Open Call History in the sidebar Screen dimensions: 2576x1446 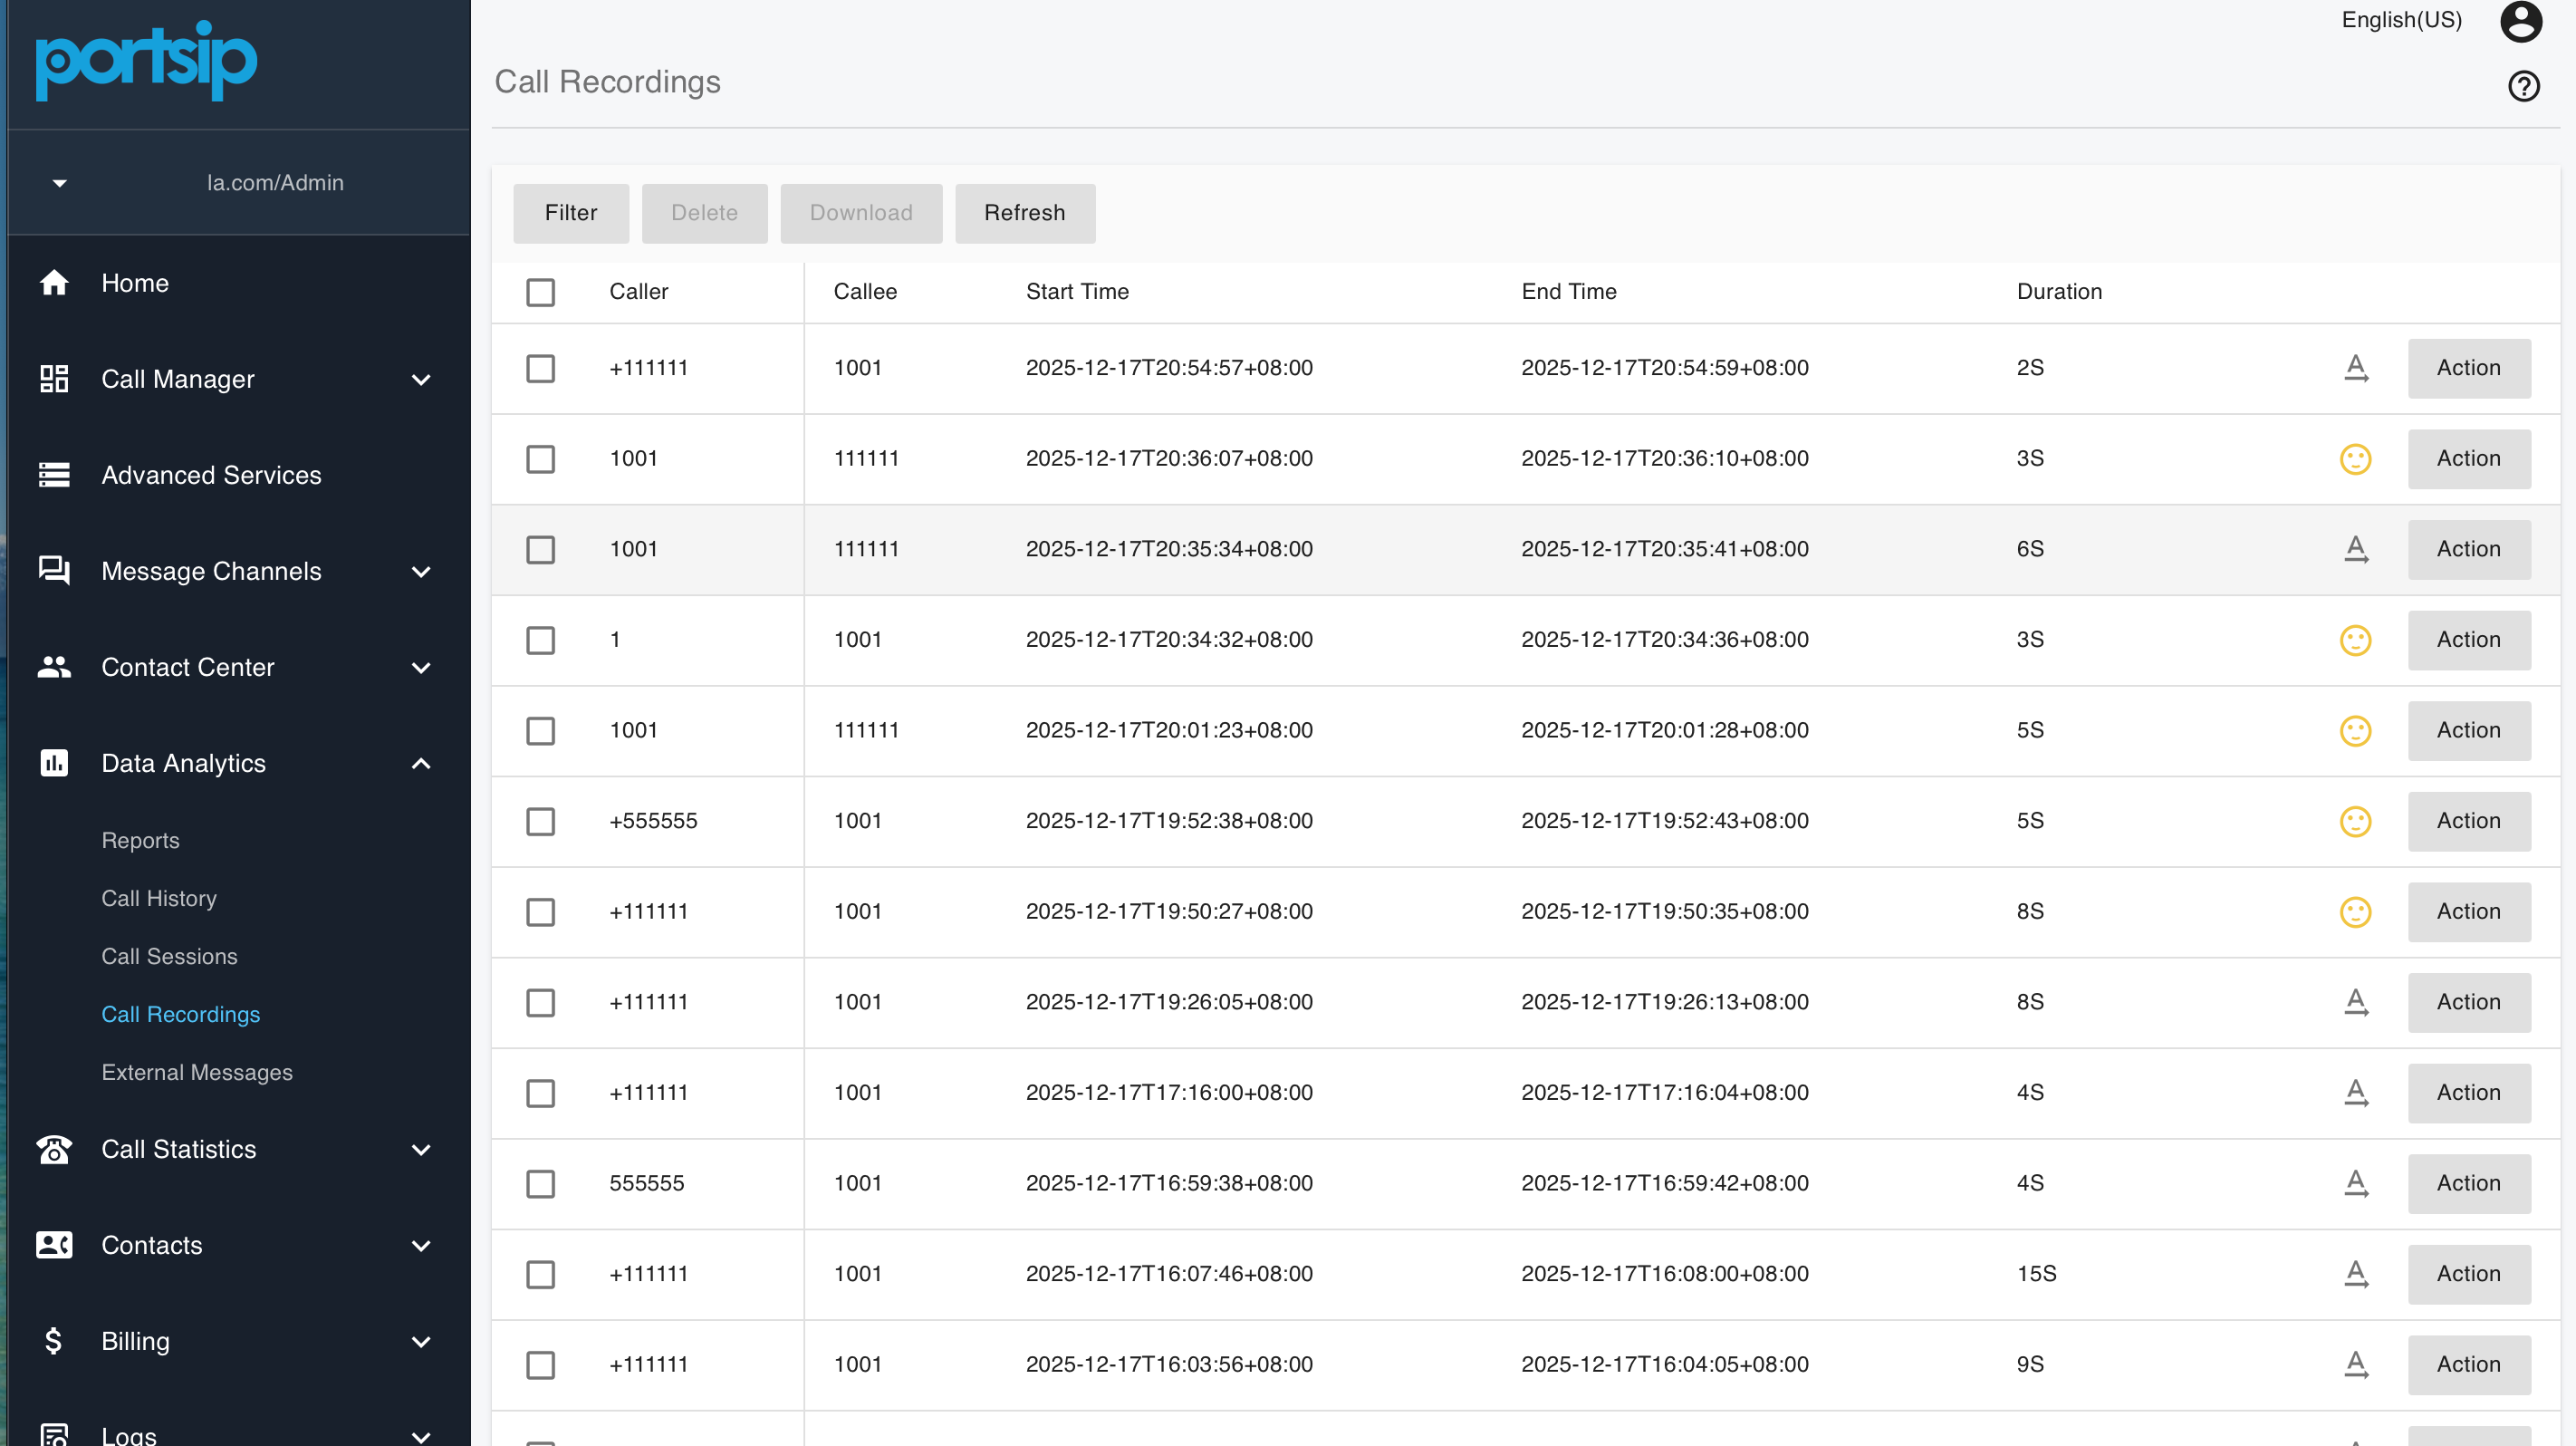[158, 898]
